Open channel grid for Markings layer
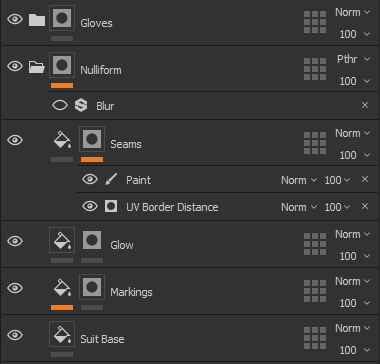This screenshot has width=380, height=364. (x=315, y=291)
